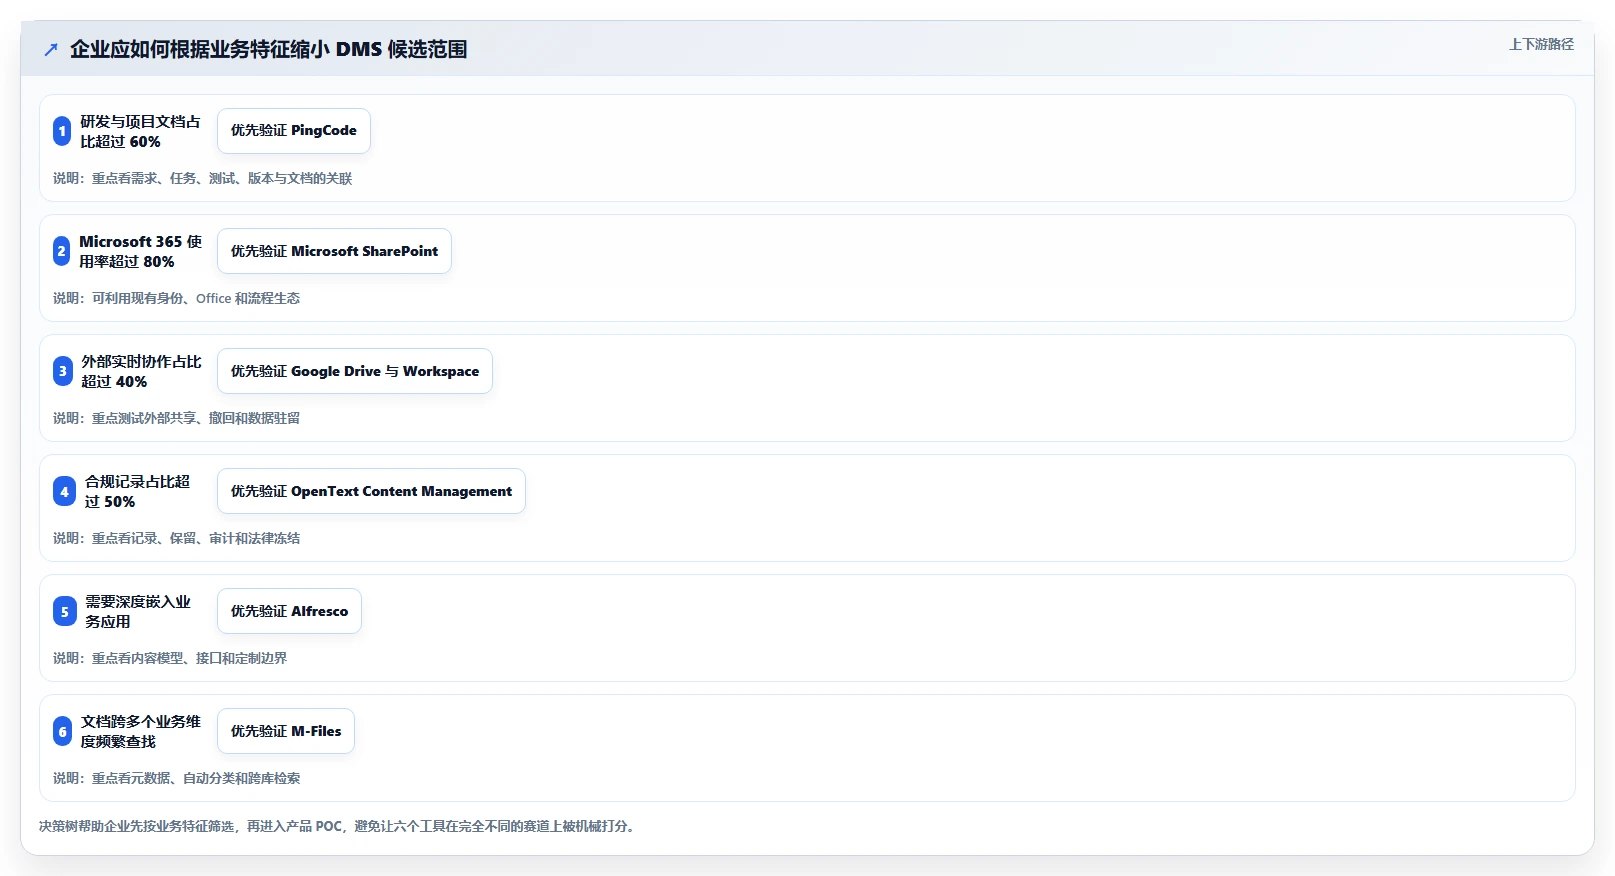Click condition text 外部实时协作占比超过 40%
Screen dimensions: 1615x876
pyautogui.click(x=141, y=371)
